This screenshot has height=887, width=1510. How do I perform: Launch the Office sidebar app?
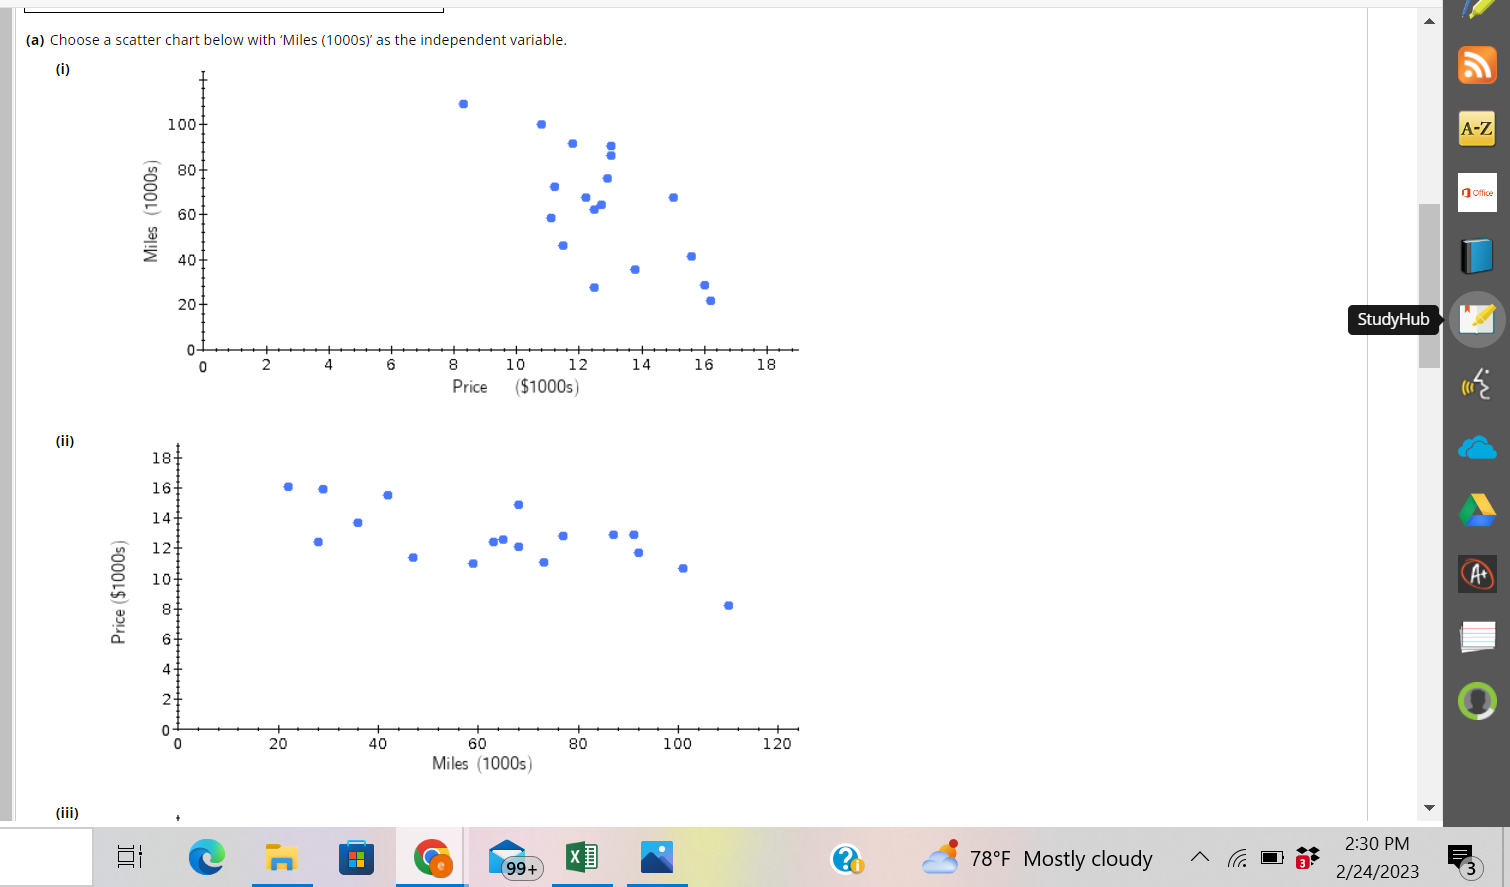[1477, 192]
